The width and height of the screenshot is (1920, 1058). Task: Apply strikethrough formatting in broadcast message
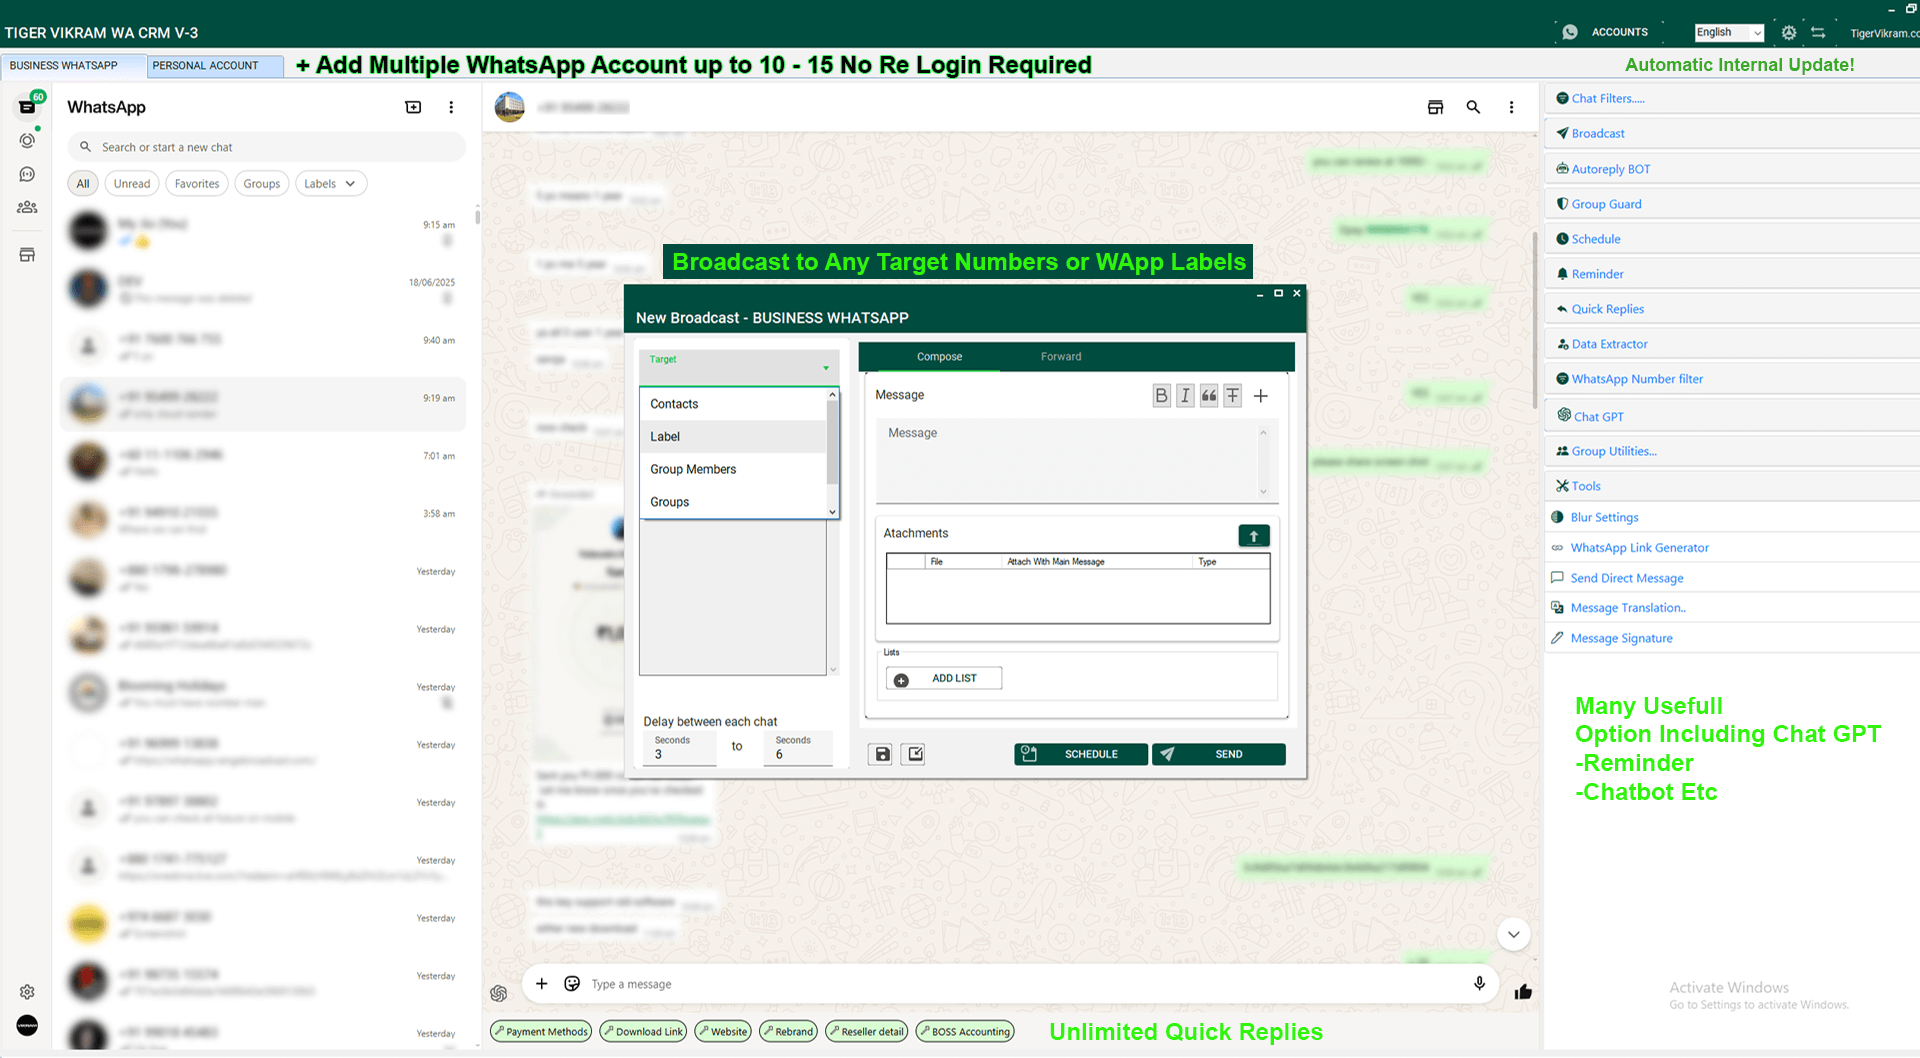[1233, 395]
